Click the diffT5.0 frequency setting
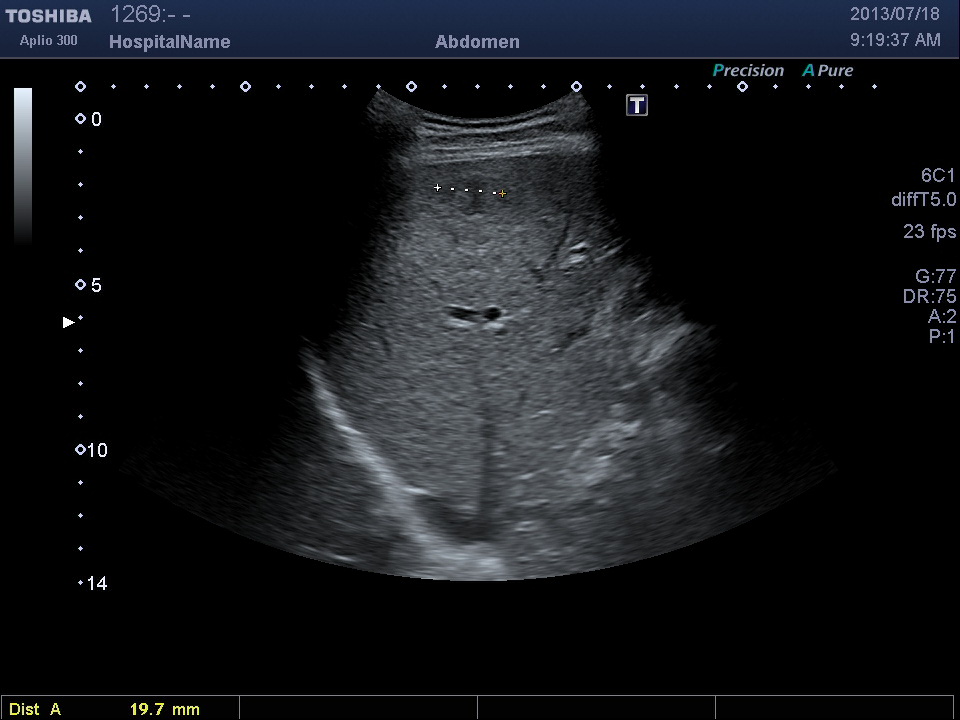The height and width of the screenshot is (720, 960). 923,200
